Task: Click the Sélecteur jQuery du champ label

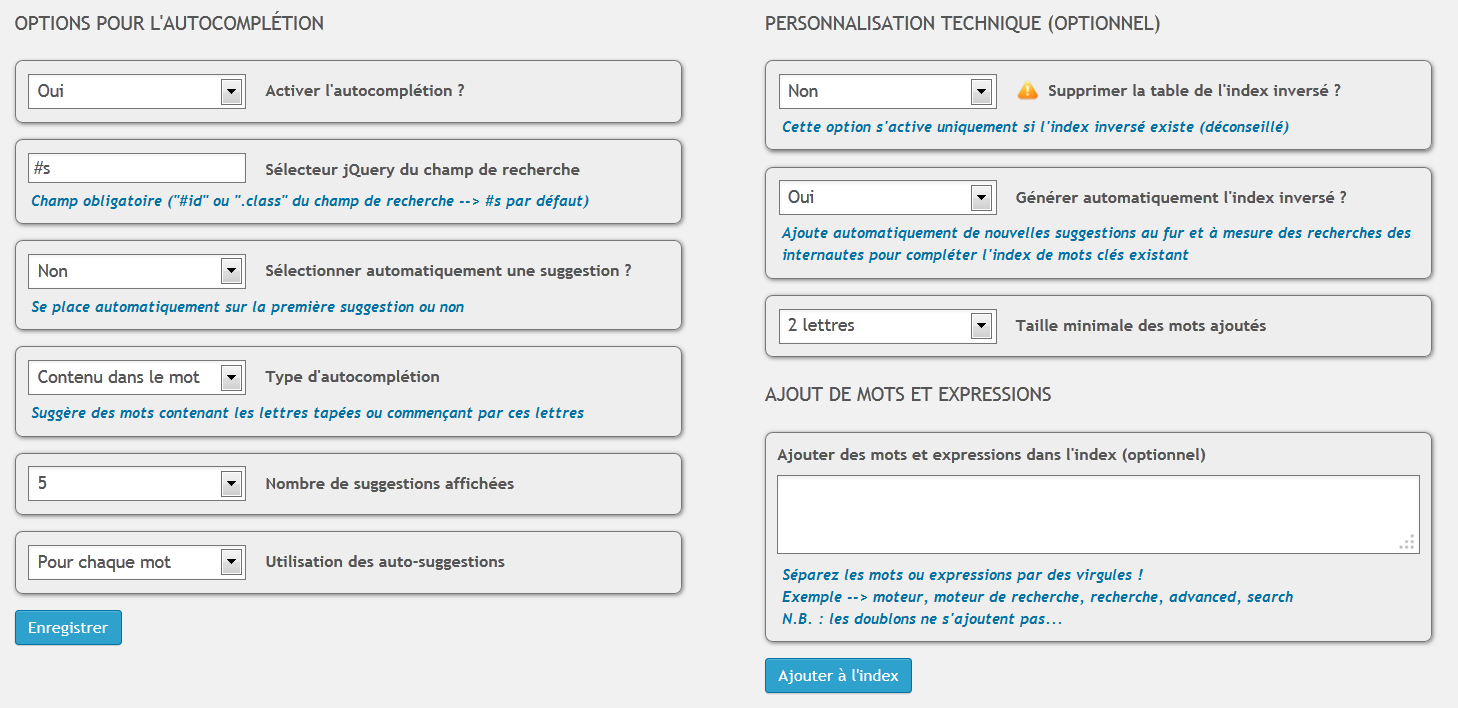Action: (x=422, y=170)
